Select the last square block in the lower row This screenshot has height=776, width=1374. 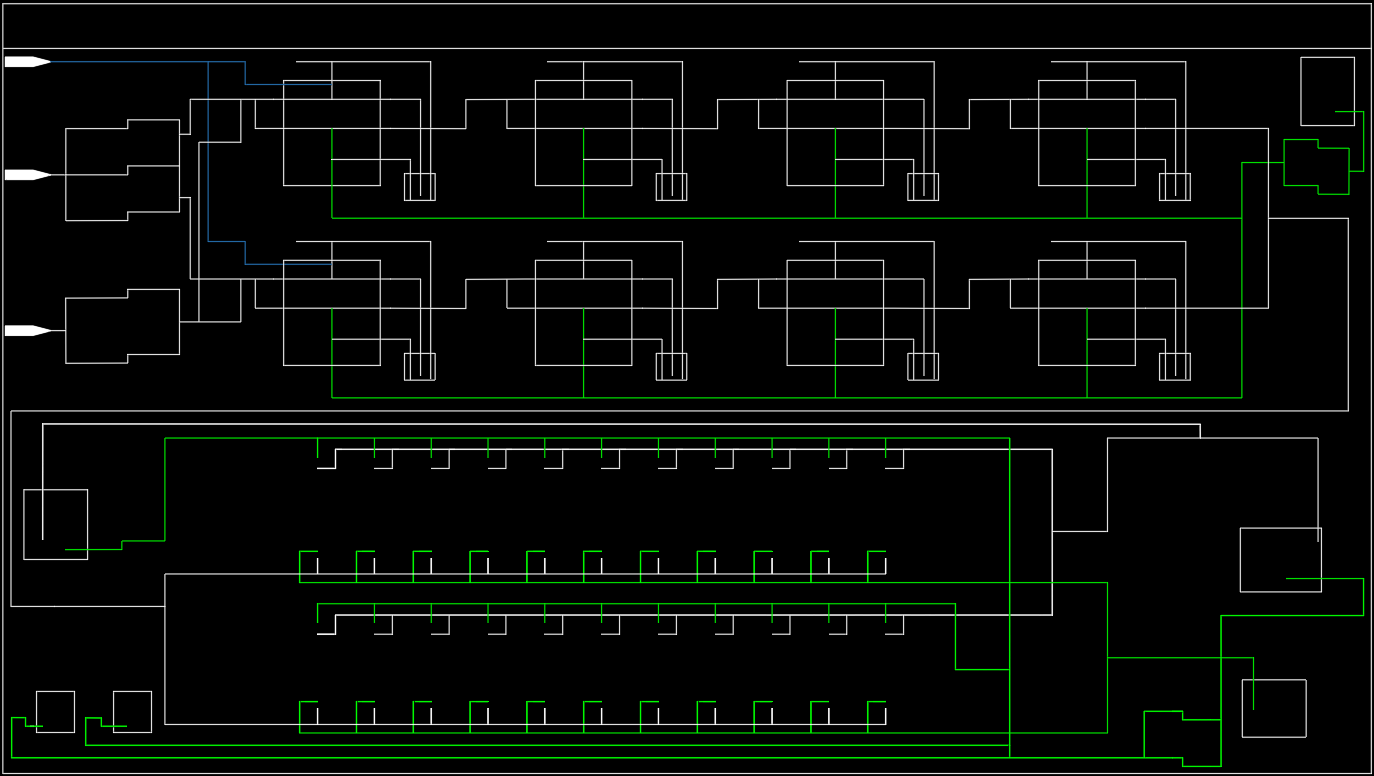point(1087,313)
